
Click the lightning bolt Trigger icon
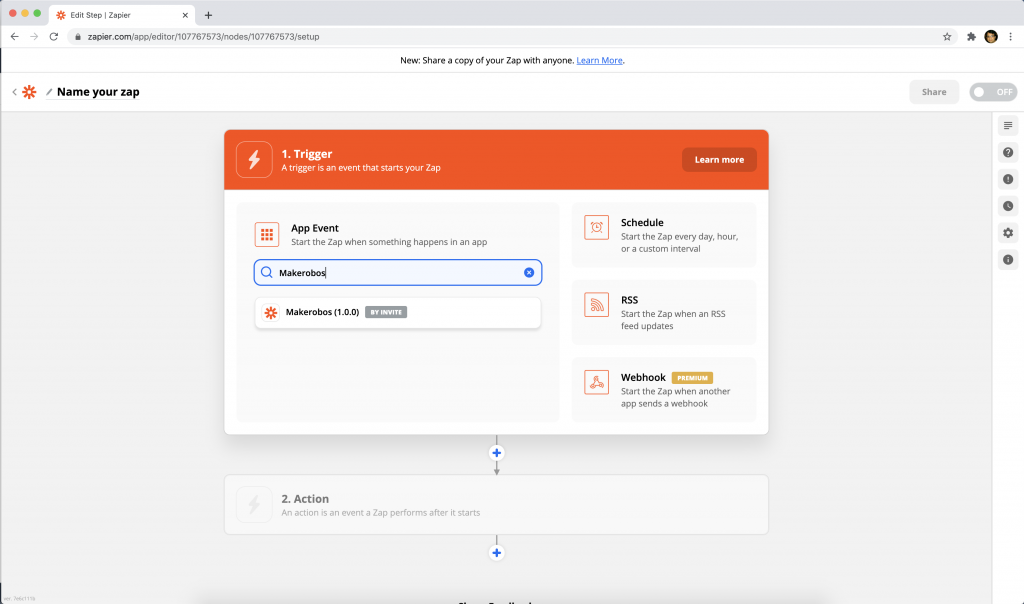click(x=254, y=159)
